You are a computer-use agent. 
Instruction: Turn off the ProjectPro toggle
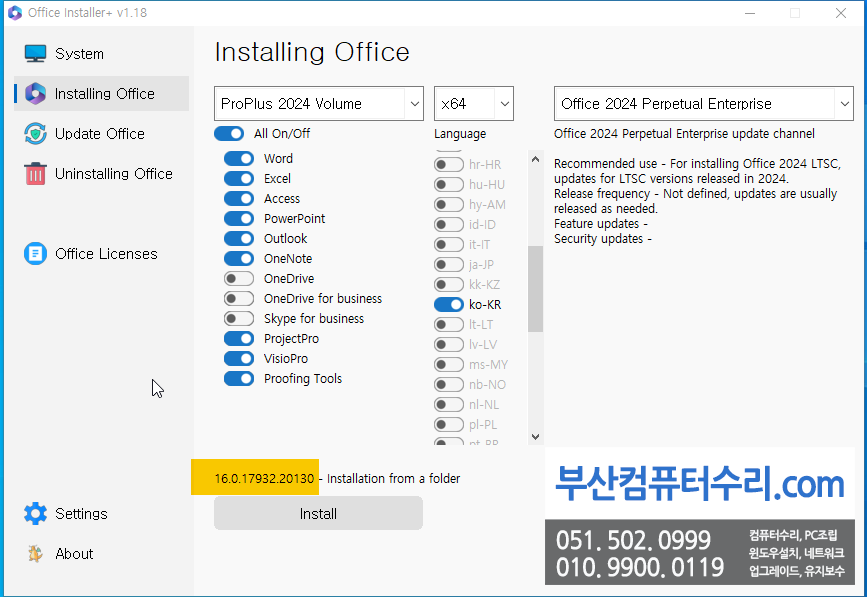point(239,338)
